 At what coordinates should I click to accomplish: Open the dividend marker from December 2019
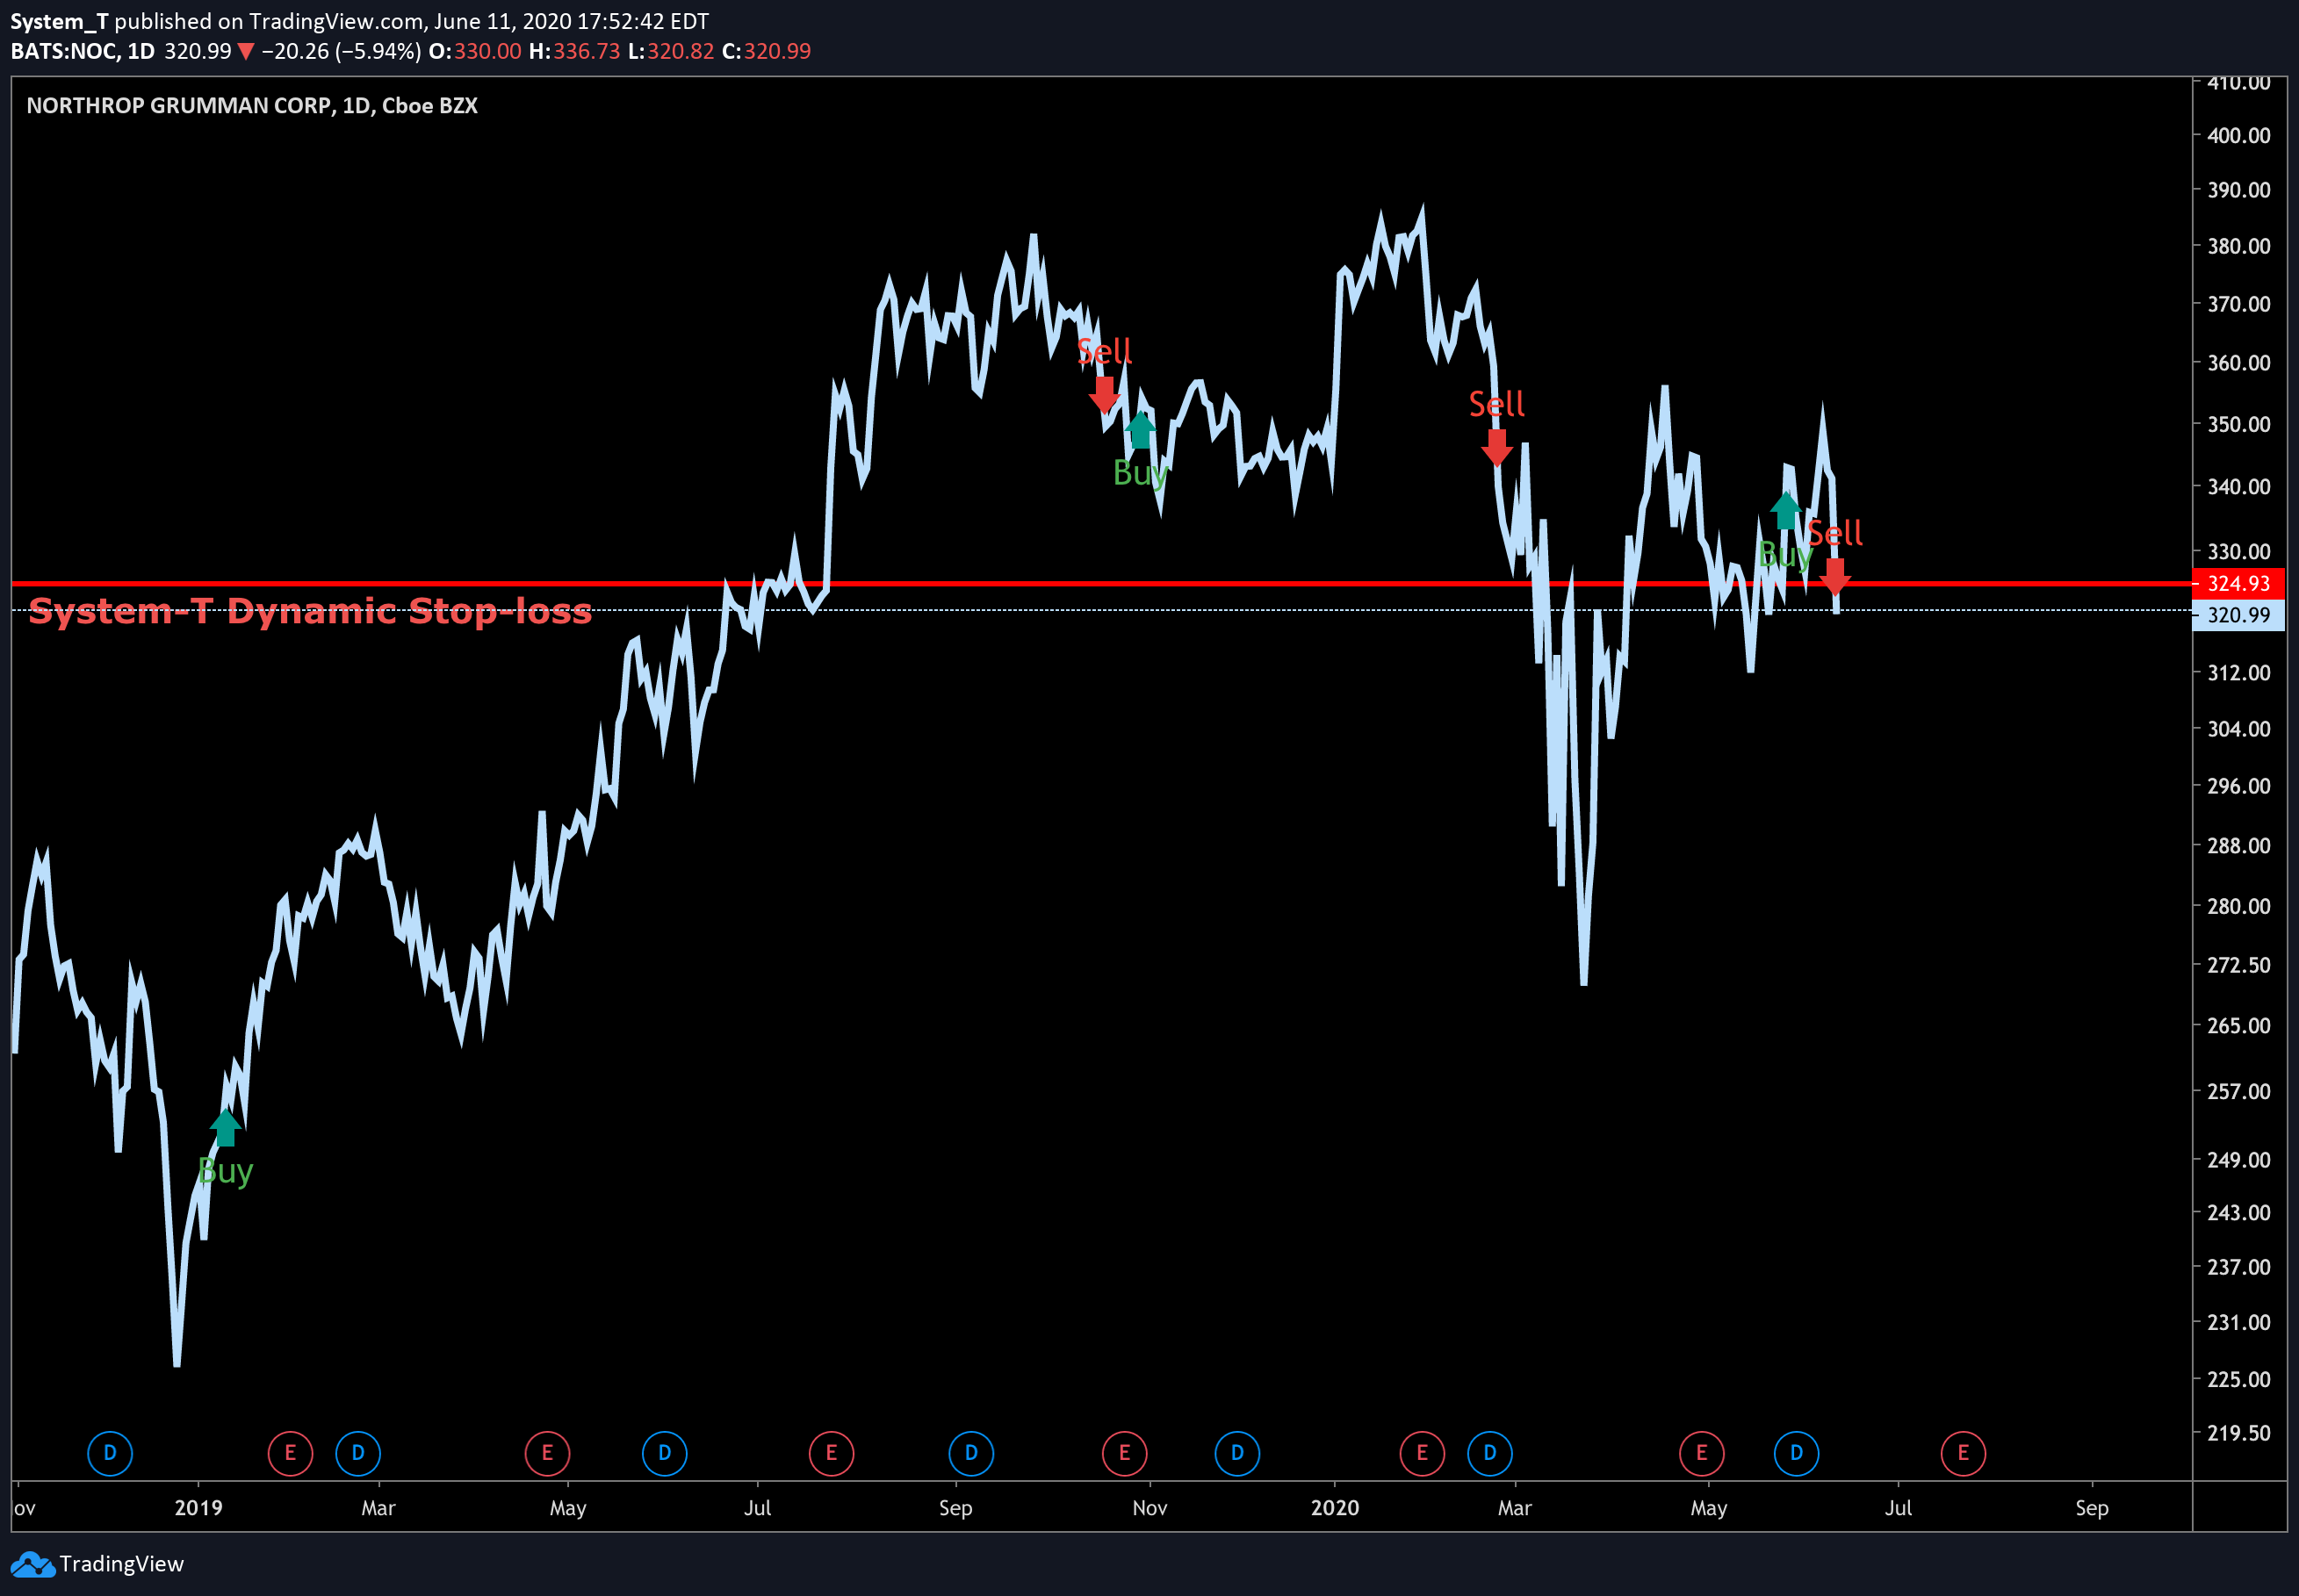pos(1237,1453)
